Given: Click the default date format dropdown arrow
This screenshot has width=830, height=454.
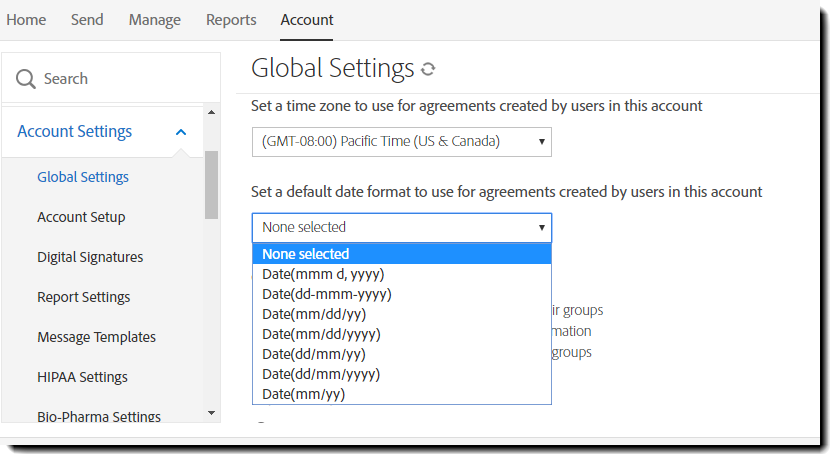Looking at the screenshot, I should click(x=542, y=227).
